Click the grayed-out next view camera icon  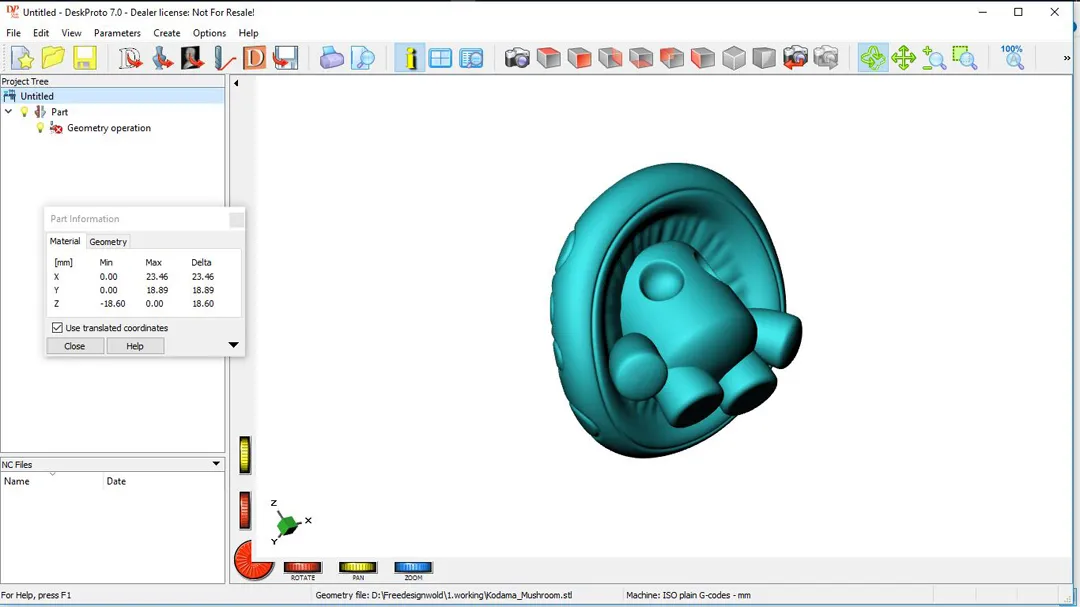coord(826,58)
